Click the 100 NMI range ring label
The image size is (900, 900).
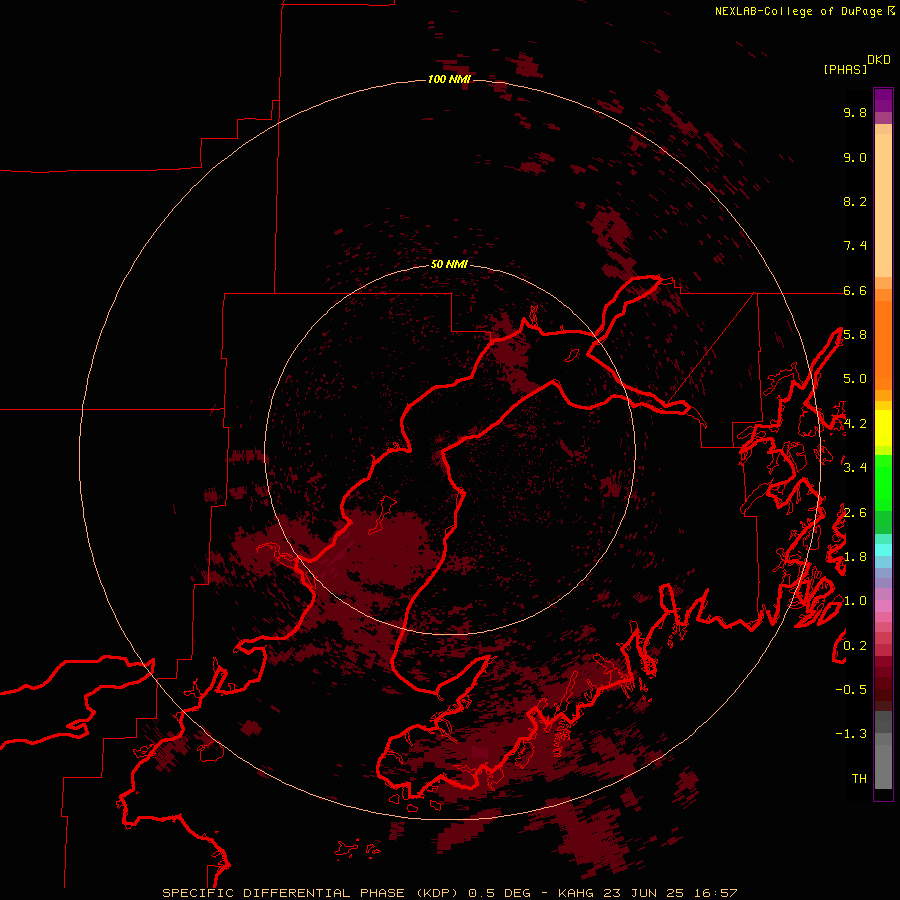pyautogui.click(x=449, y=79)
